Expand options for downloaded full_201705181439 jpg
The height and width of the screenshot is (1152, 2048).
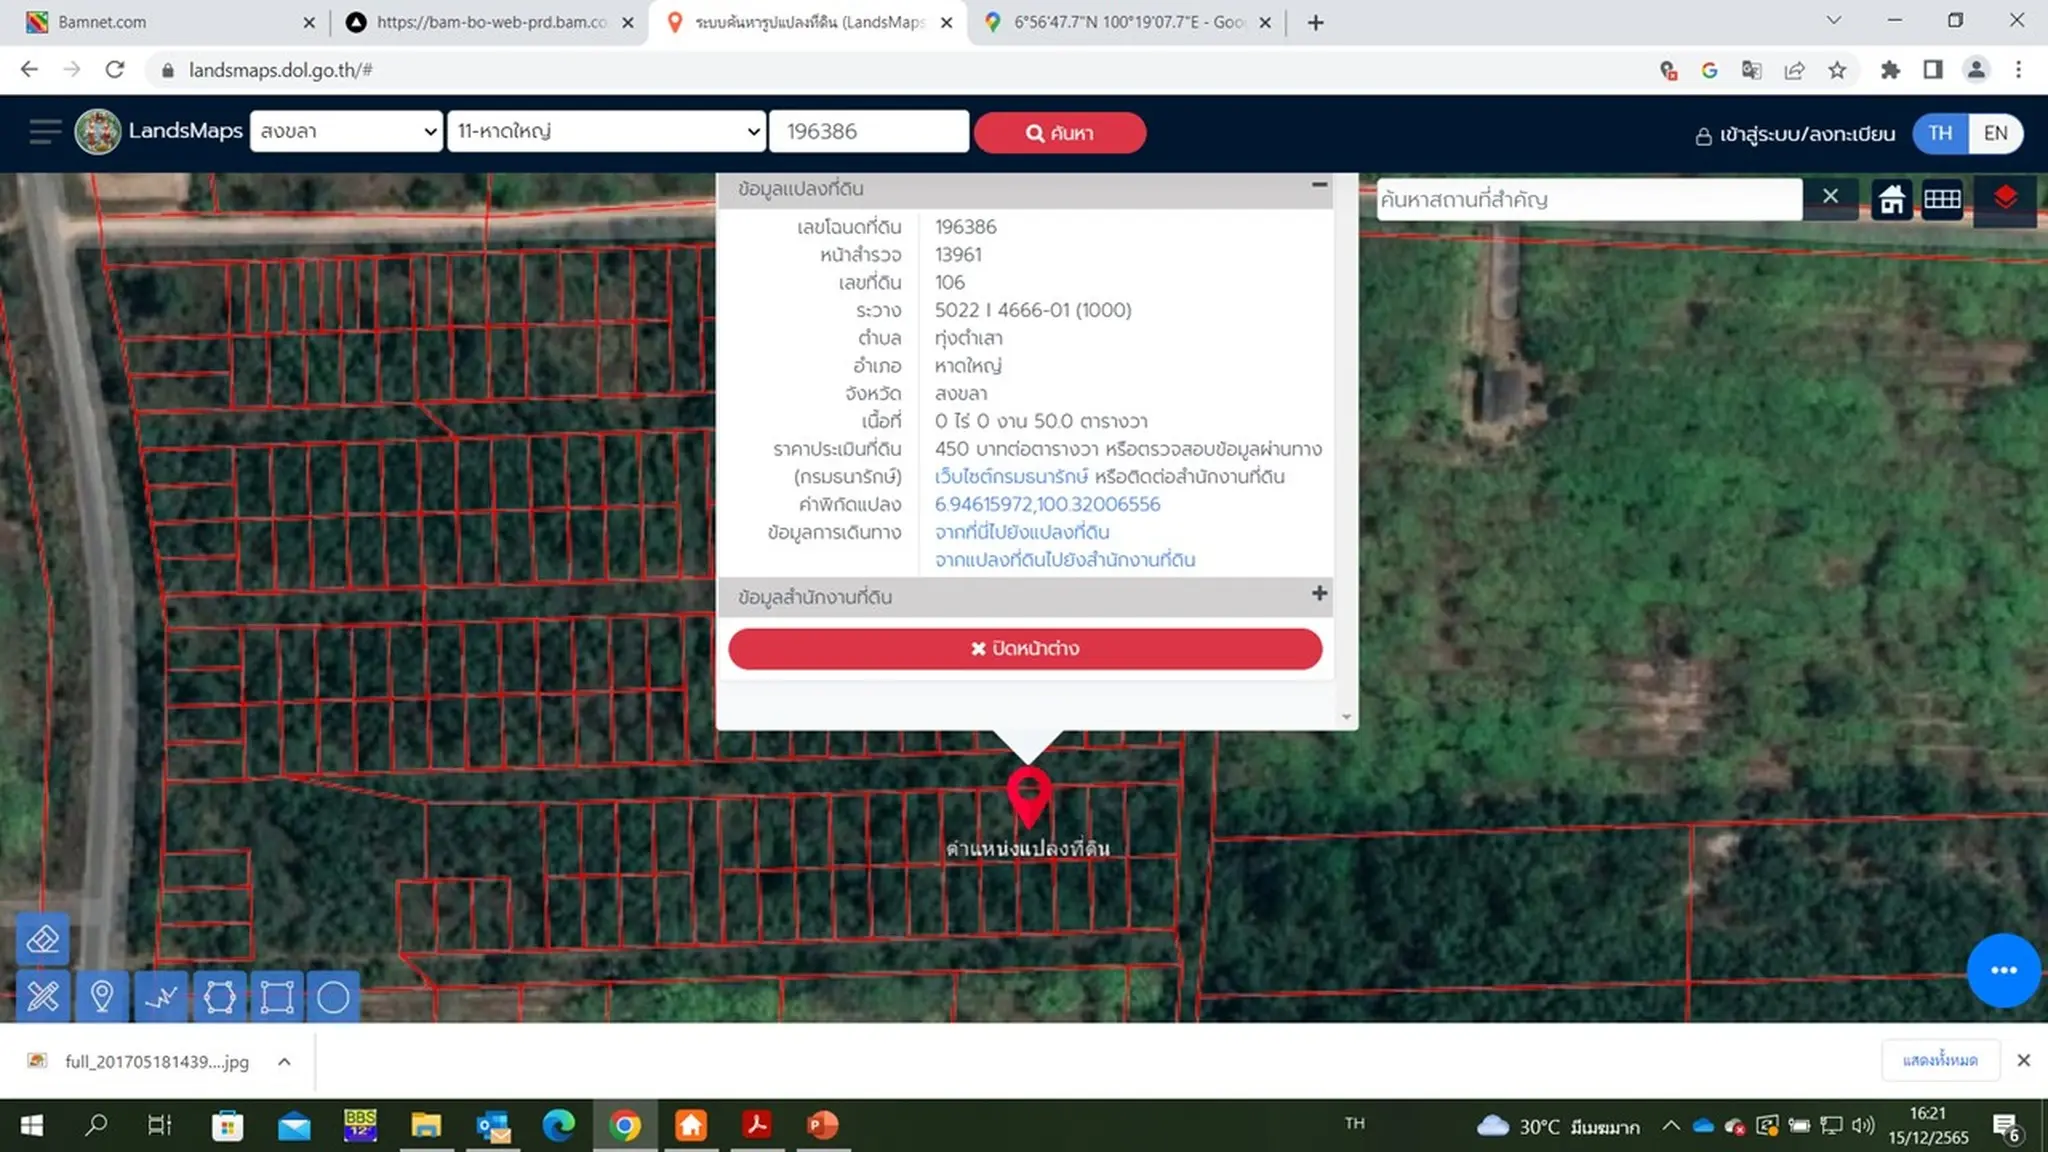pyautogui.click(x=284, y=1062)
